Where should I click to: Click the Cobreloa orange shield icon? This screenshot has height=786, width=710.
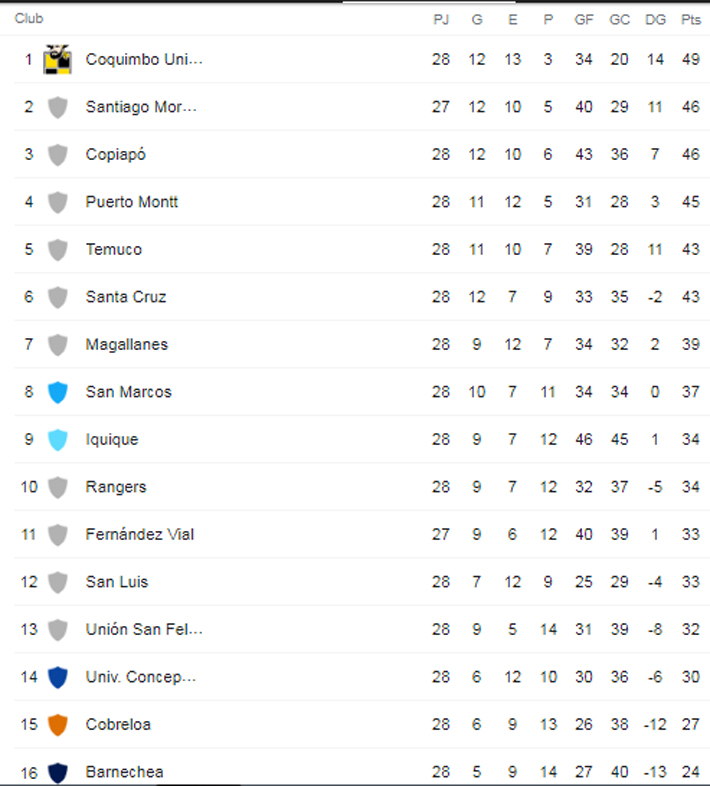click(x=58, y=725)
